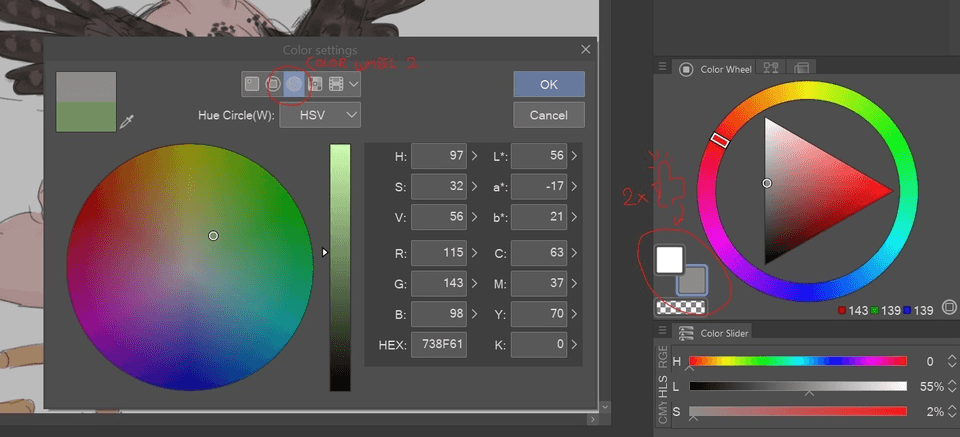
Task: Open the Color Wheel panel menu icon
Action: tap(662, 68)
